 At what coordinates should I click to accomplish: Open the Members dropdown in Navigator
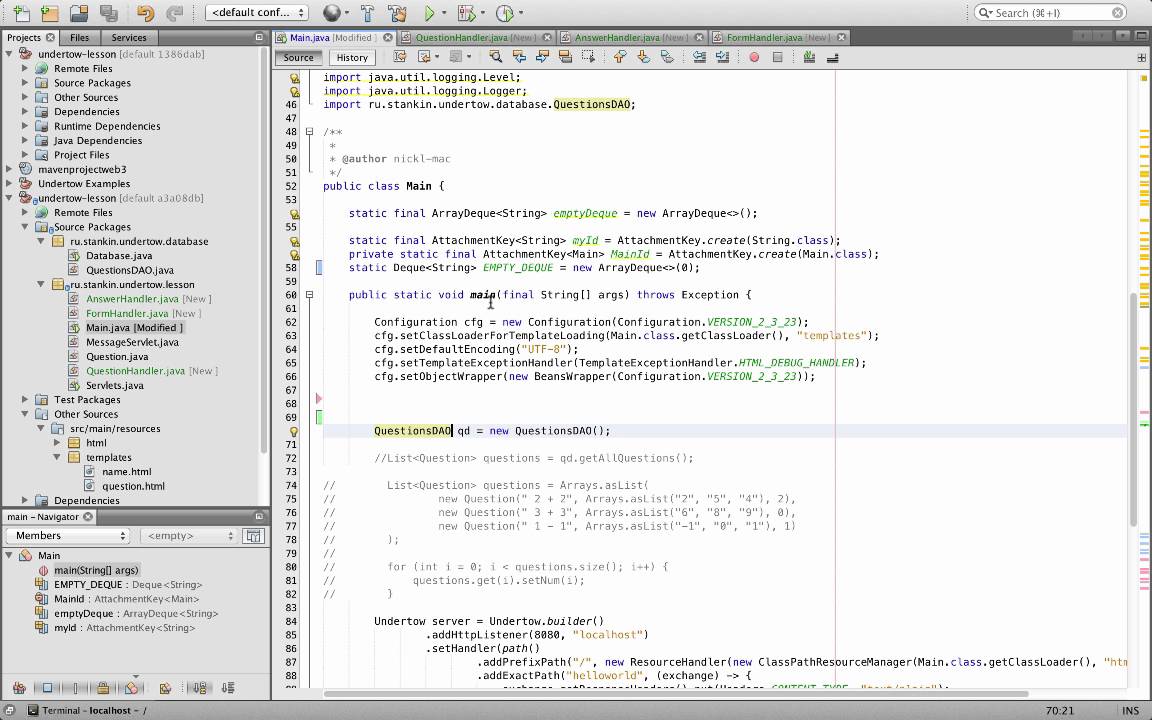click(70, 536)
